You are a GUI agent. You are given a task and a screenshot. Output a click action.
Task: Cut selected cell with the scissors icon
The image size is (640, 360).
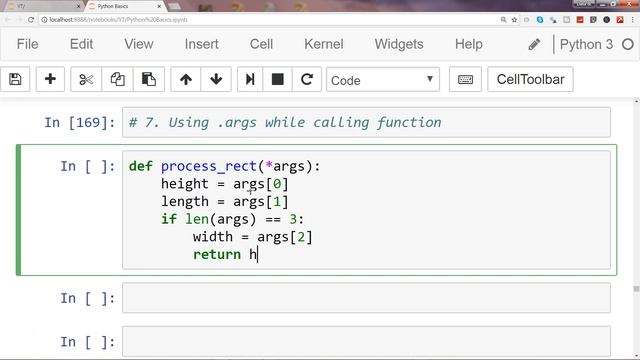(x=86, y=79)
